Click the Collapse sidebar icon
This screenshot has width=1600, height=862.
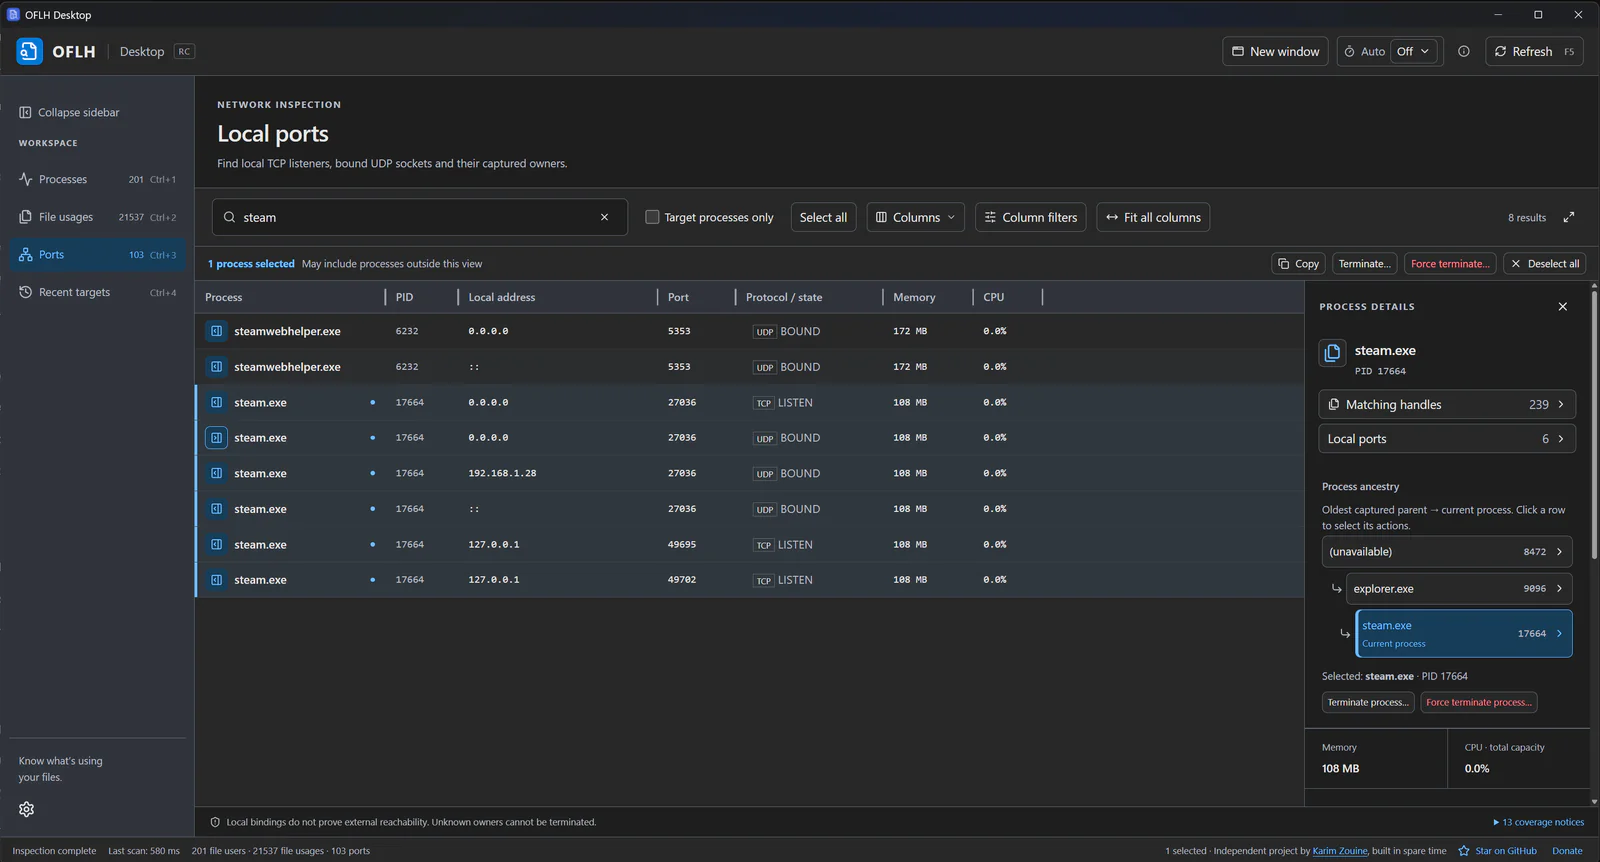click(x=25, y=112)
